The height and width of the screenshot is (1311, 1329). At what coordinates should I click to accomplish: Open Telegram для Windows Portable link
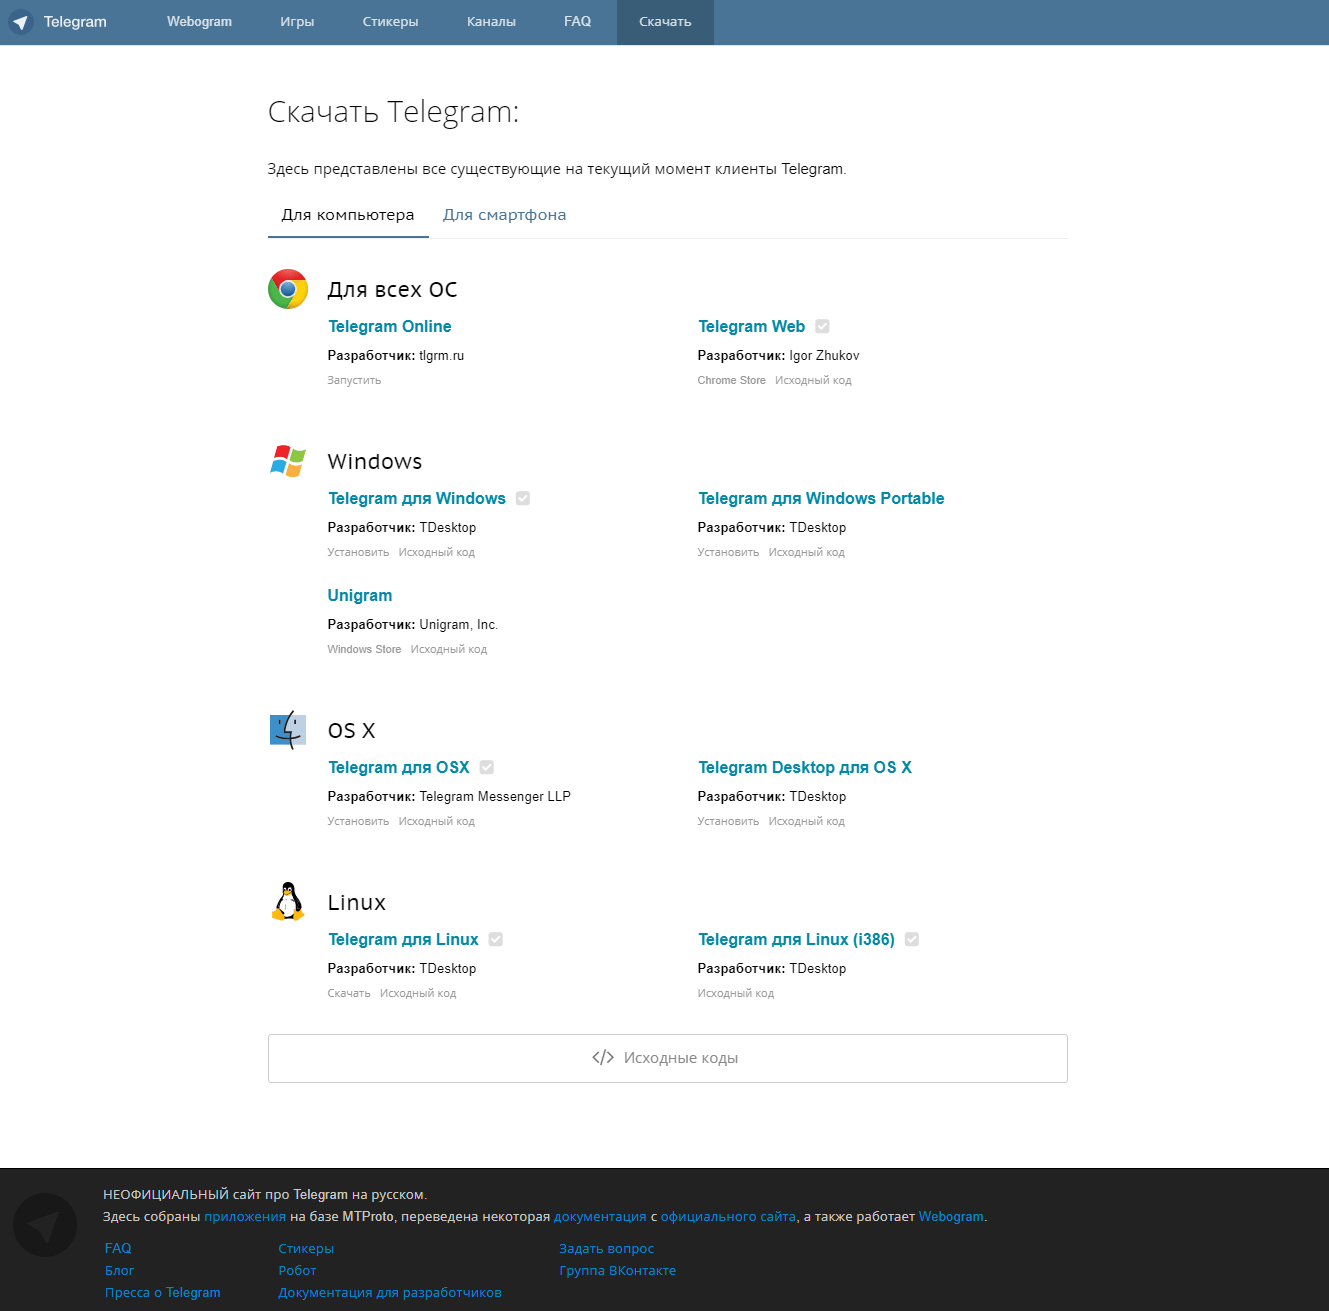821,498
